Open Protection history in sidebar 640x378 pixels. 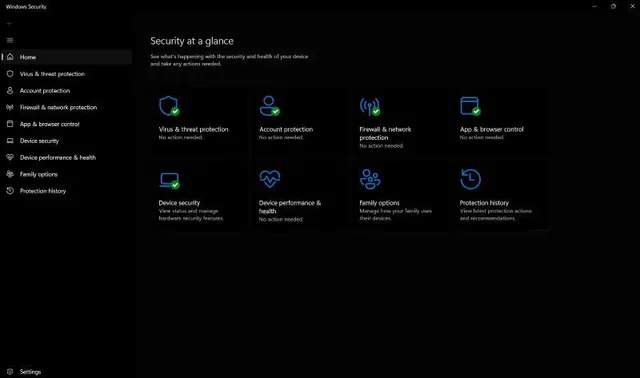[67, 191]
